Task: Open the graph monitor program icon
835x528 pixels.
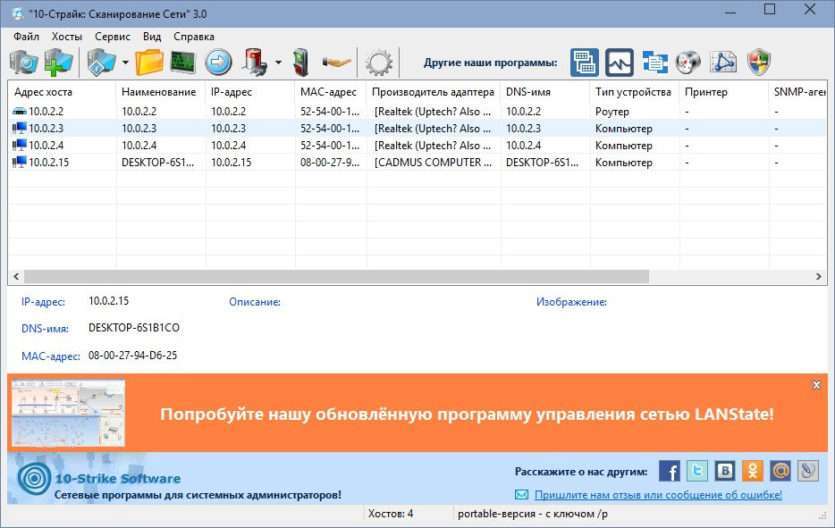Action: pyautogui.click(x=620, y=62)
